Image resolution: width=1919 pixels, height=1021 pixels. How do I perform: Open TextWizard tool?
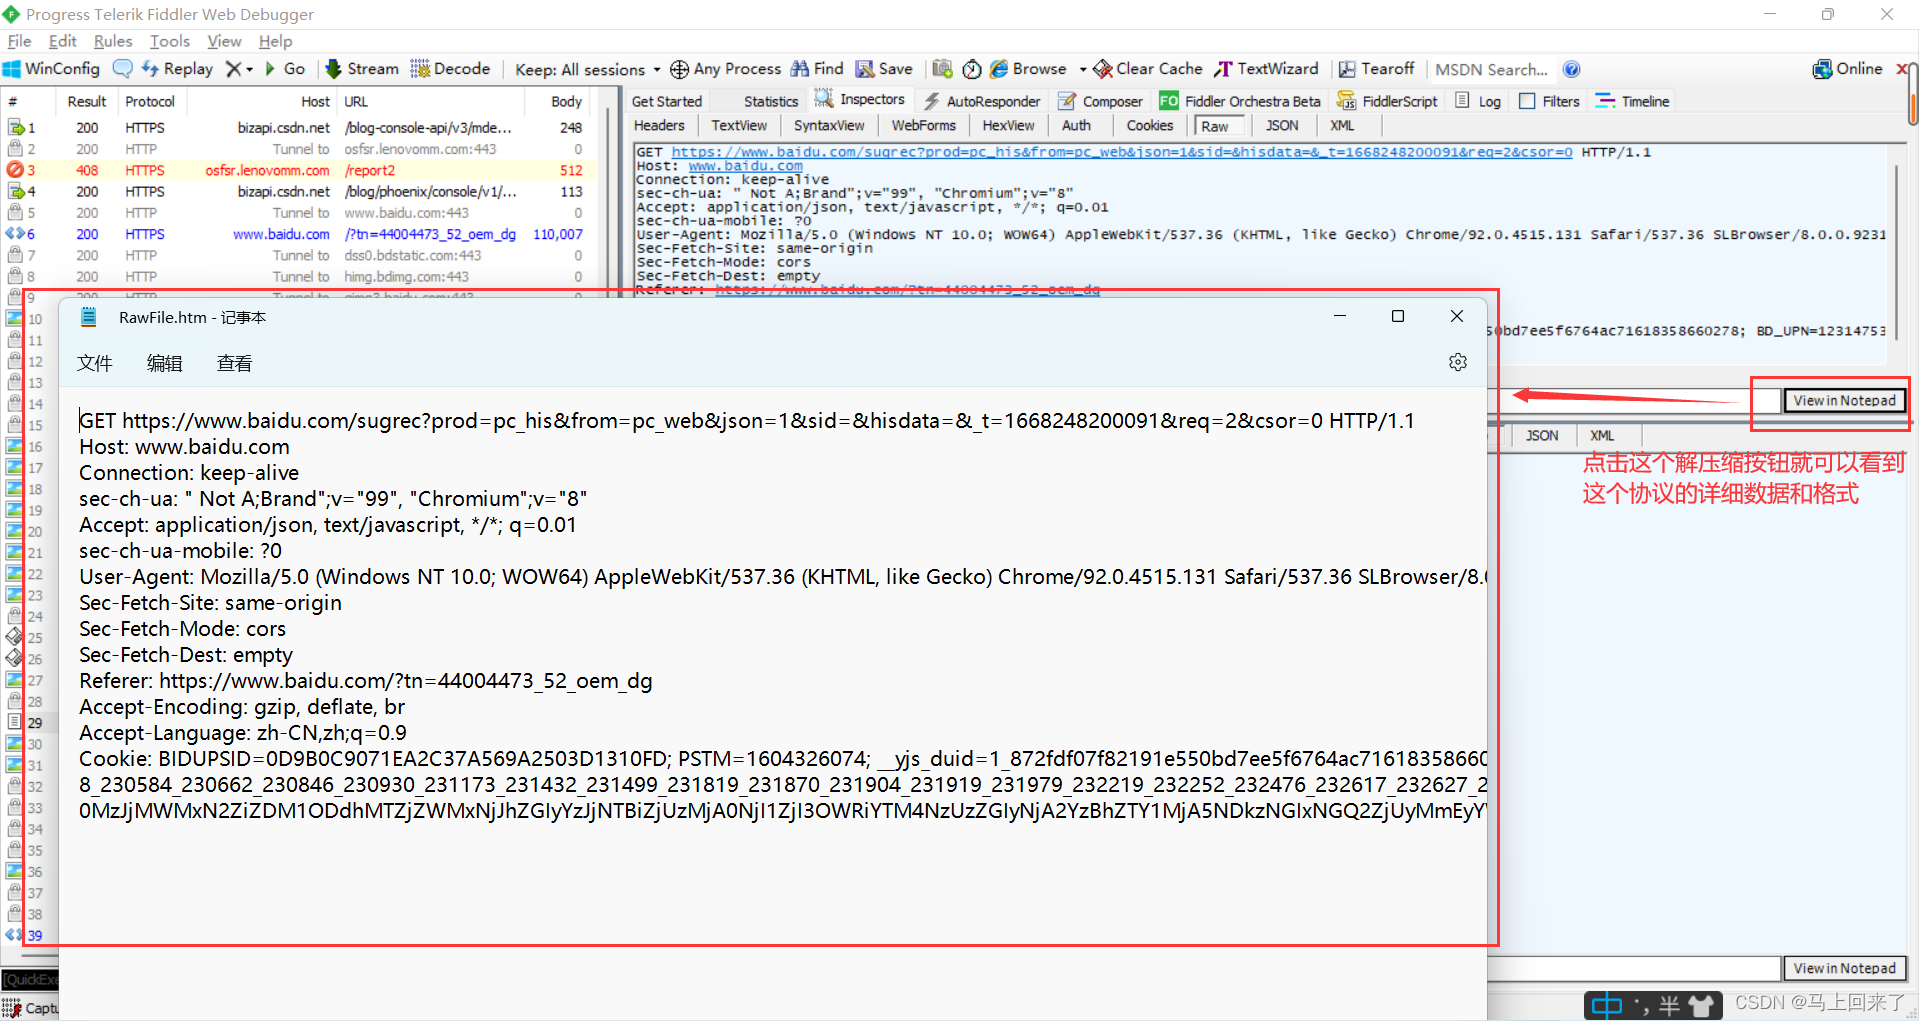[1267, 69]
